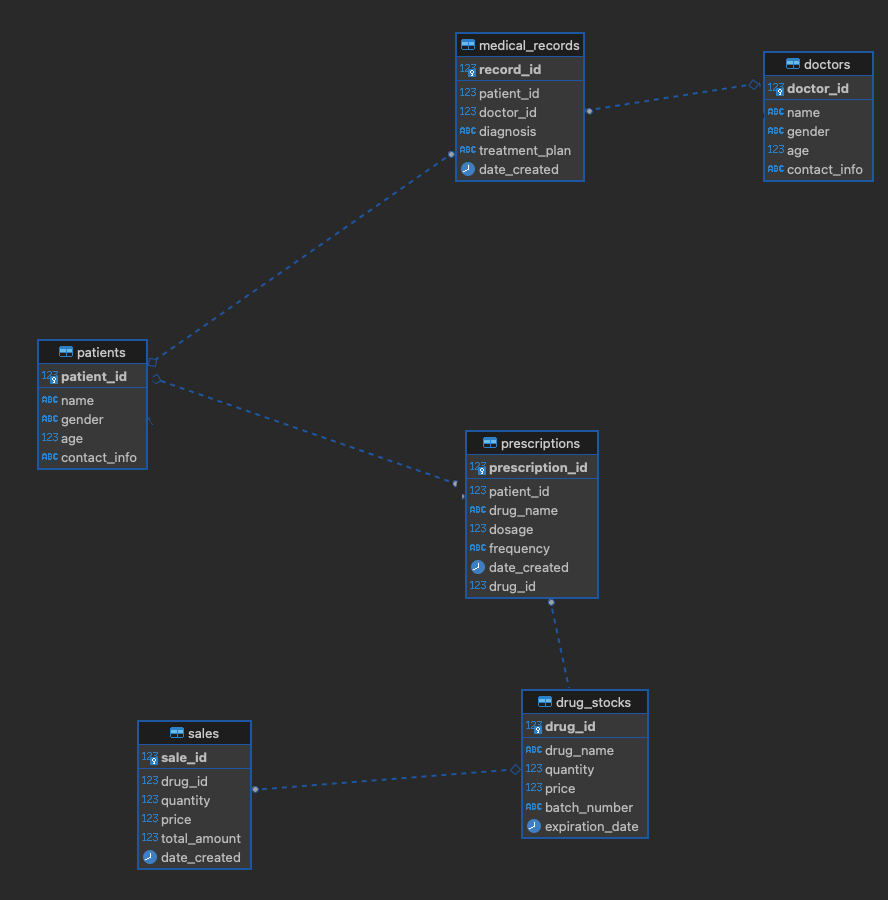Select the expiration_date column

pyautogui.click(x=585, y=827)
